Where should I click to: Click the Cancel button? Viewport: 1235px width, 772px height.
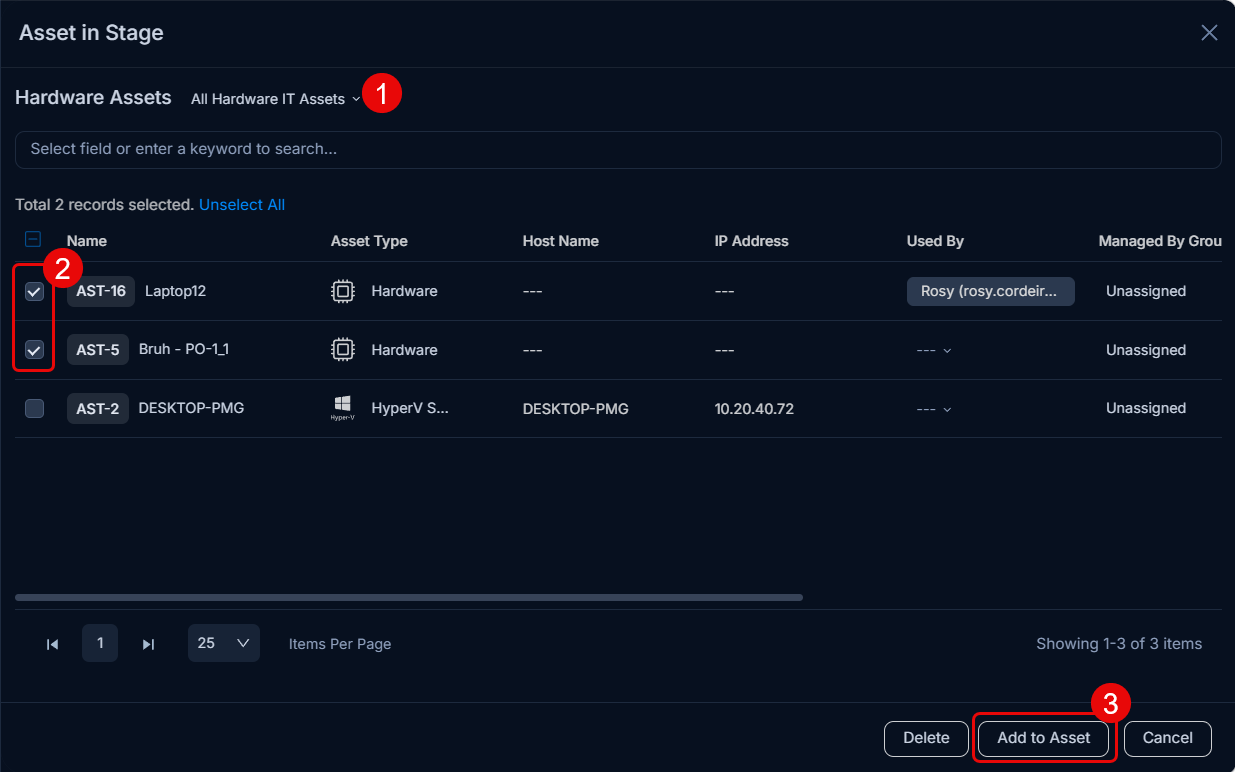[1168, 738]
